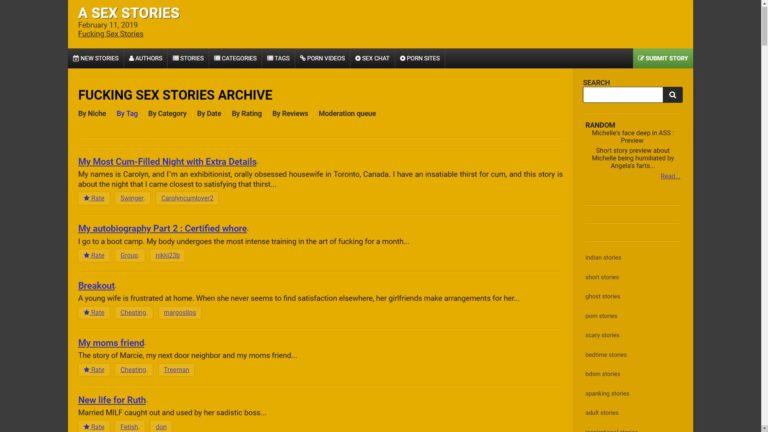
Task: Go to Authors in navigation bar
Action: pyautogui.click(x=145, y=58)
